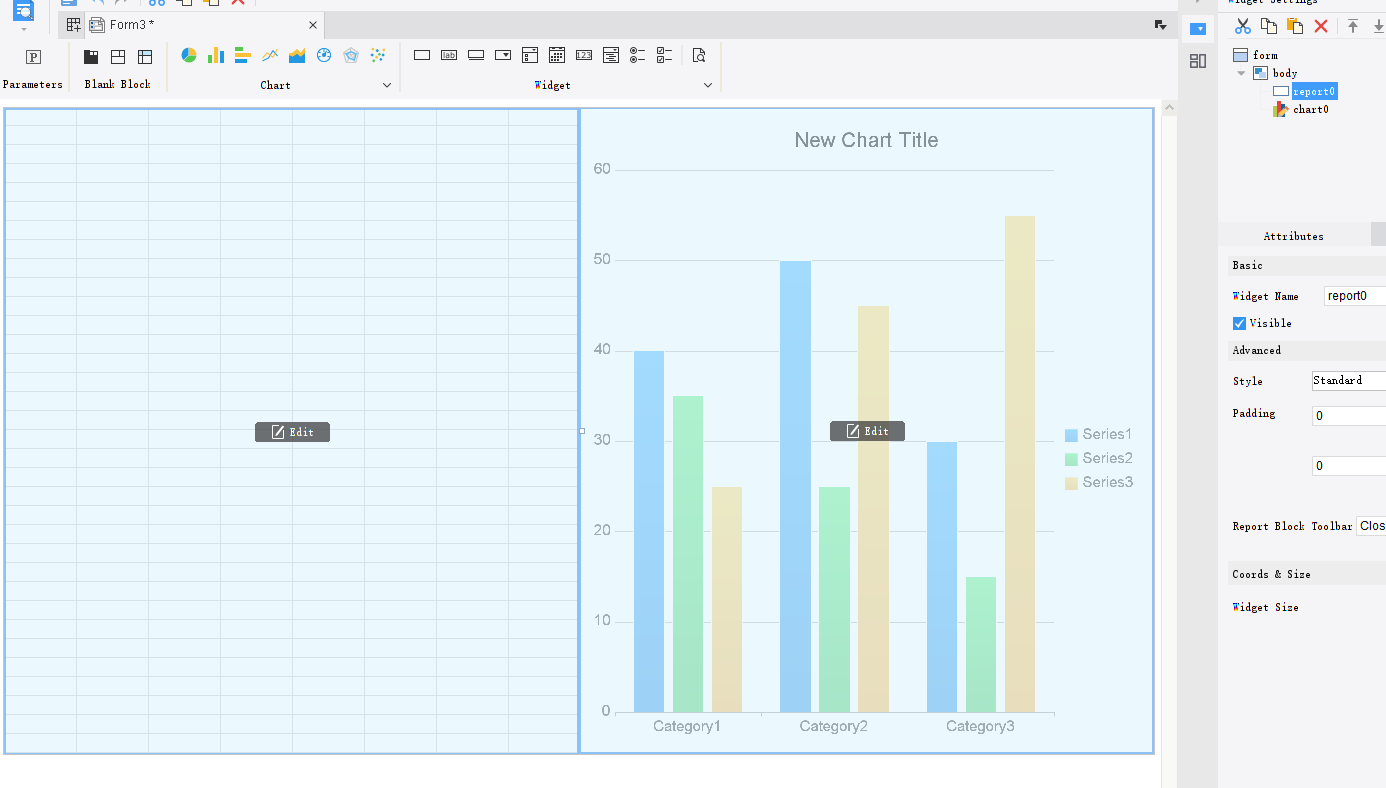Add a date calendar widget
The width and height of the screenshot is (1386, 788).
click(557, 55)
